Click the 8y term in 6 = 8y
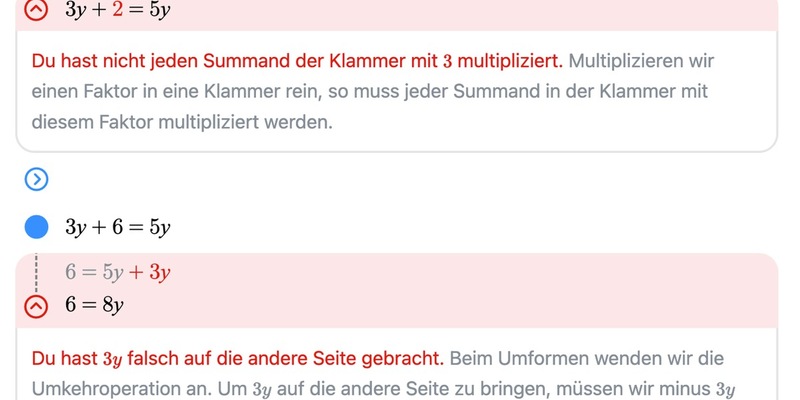 [111, 305]
